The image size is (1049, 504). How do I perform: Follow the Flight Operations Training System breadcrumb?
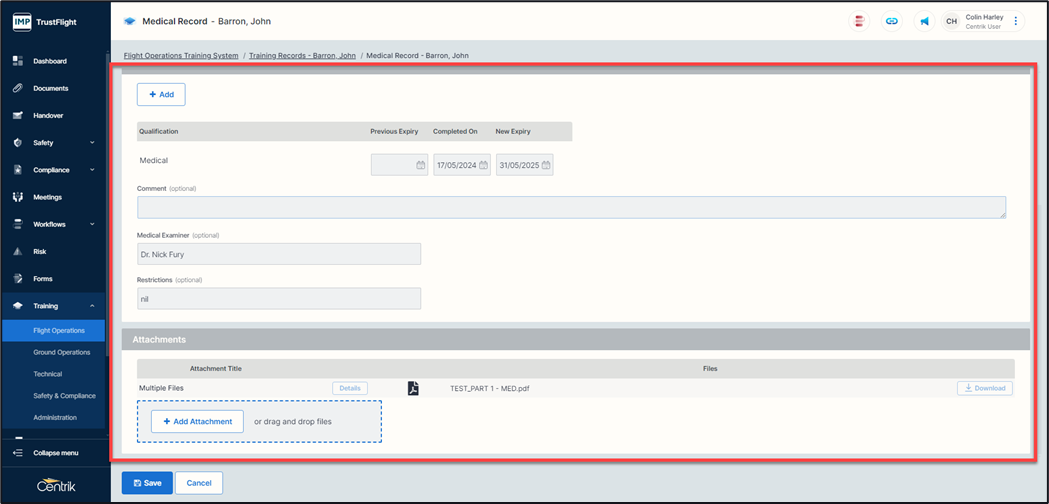181,56
